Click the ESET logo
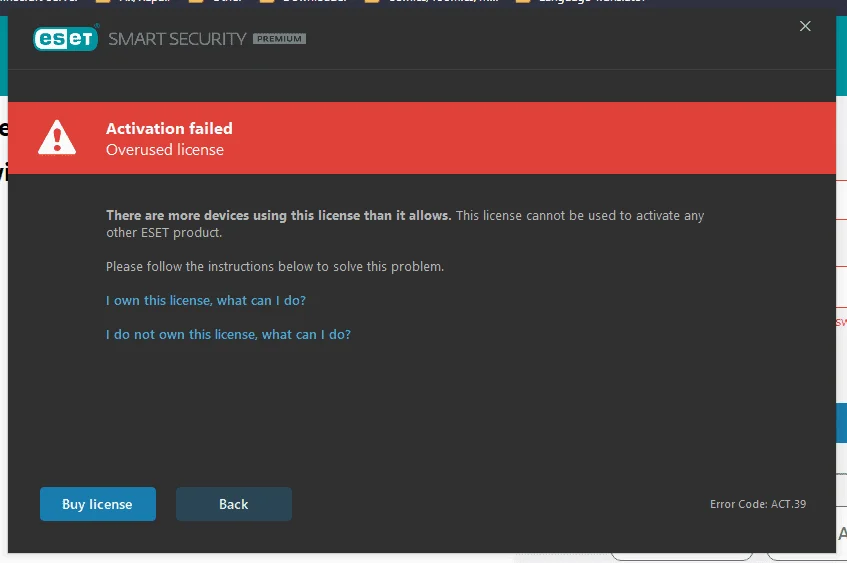Screen dimensions: 847x563 tap(66, 38)
